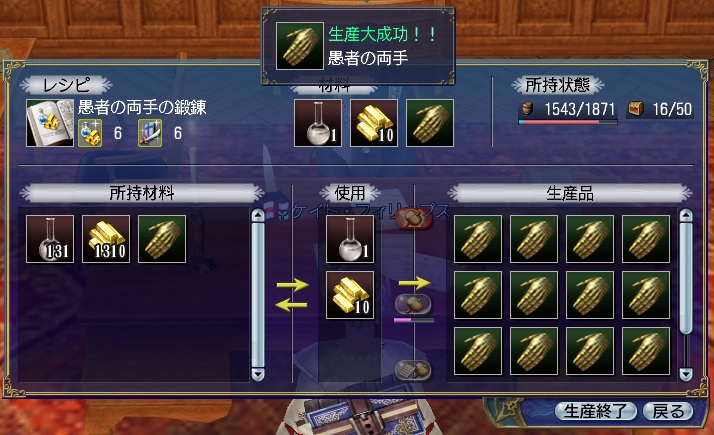Select the flask with 131 in owned materials
Viewport: 714px width, 435px height.
[x=50, y=239]
